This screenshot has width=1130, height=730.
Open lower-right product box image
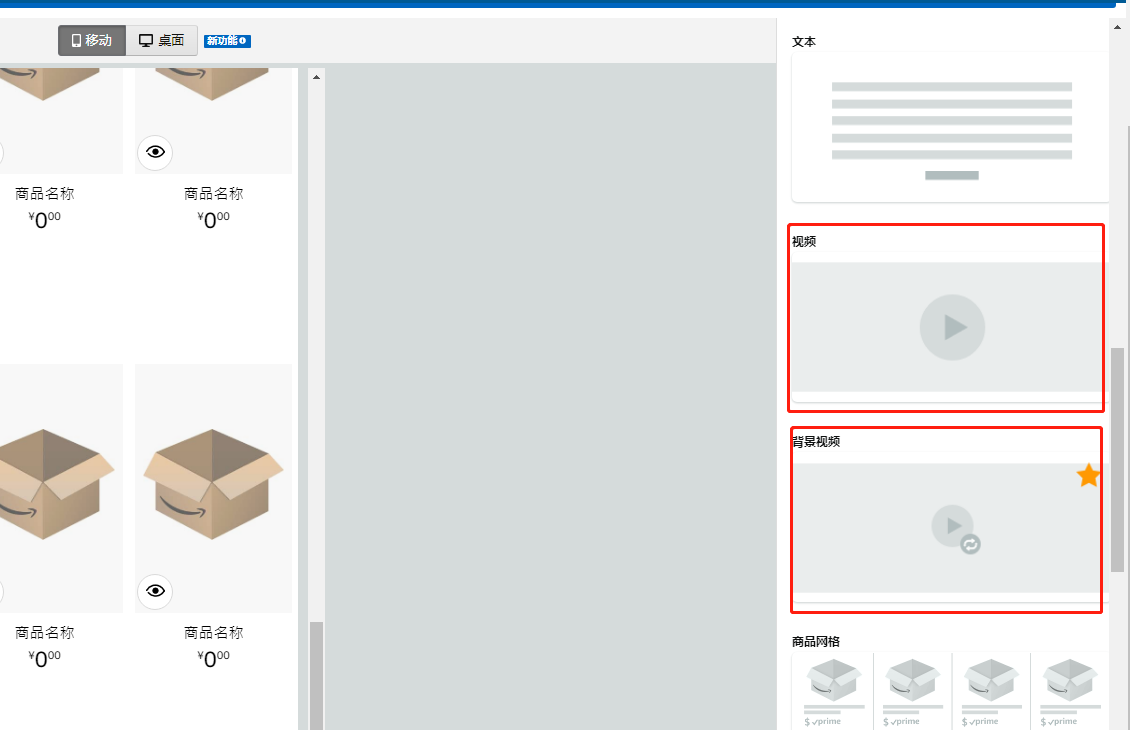(x=213, y=484)
